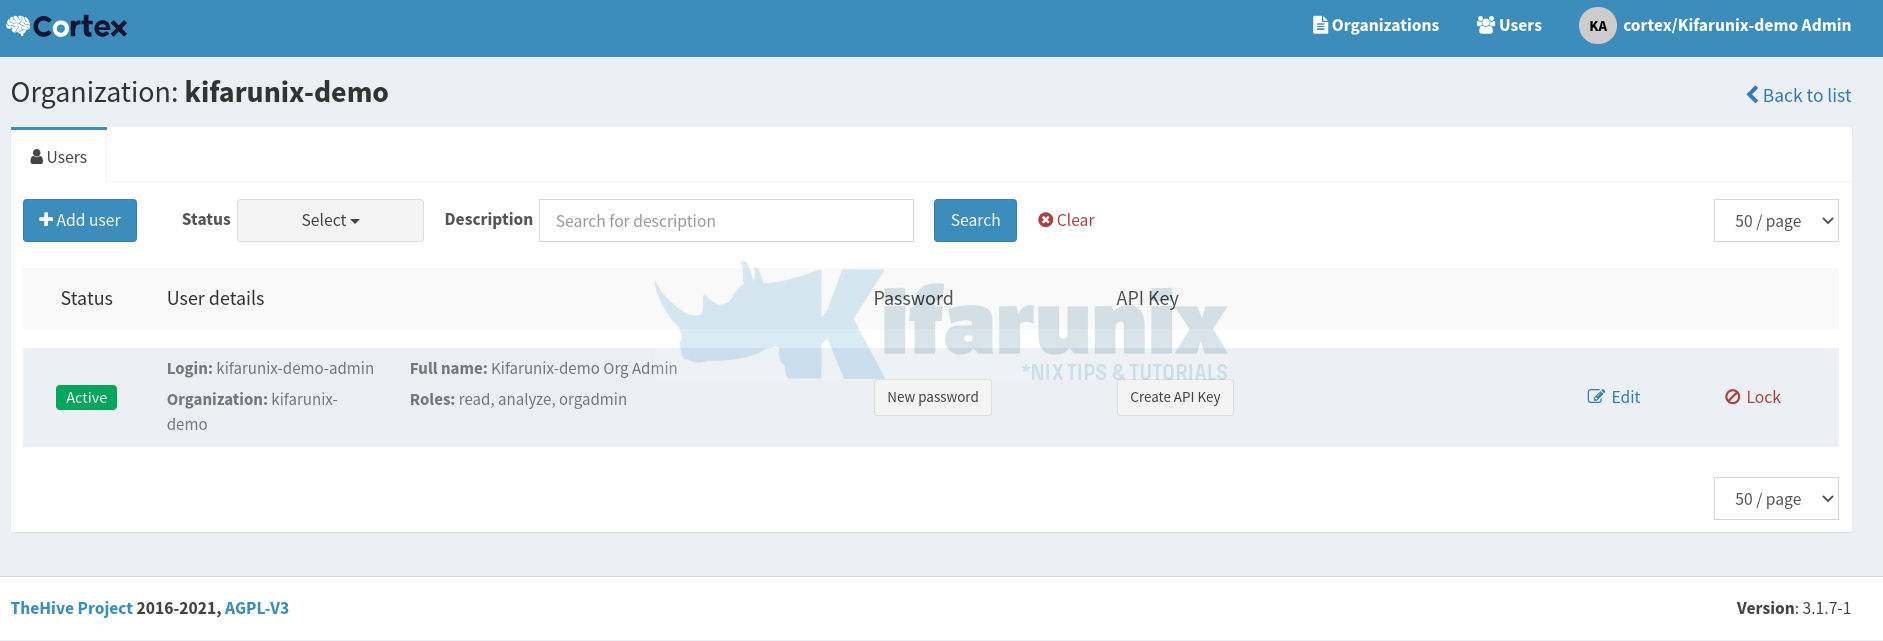The image size is (1883, 641).
Task: Open the Kifarunix-demo Admin account menu
Action: point(1736,26)
